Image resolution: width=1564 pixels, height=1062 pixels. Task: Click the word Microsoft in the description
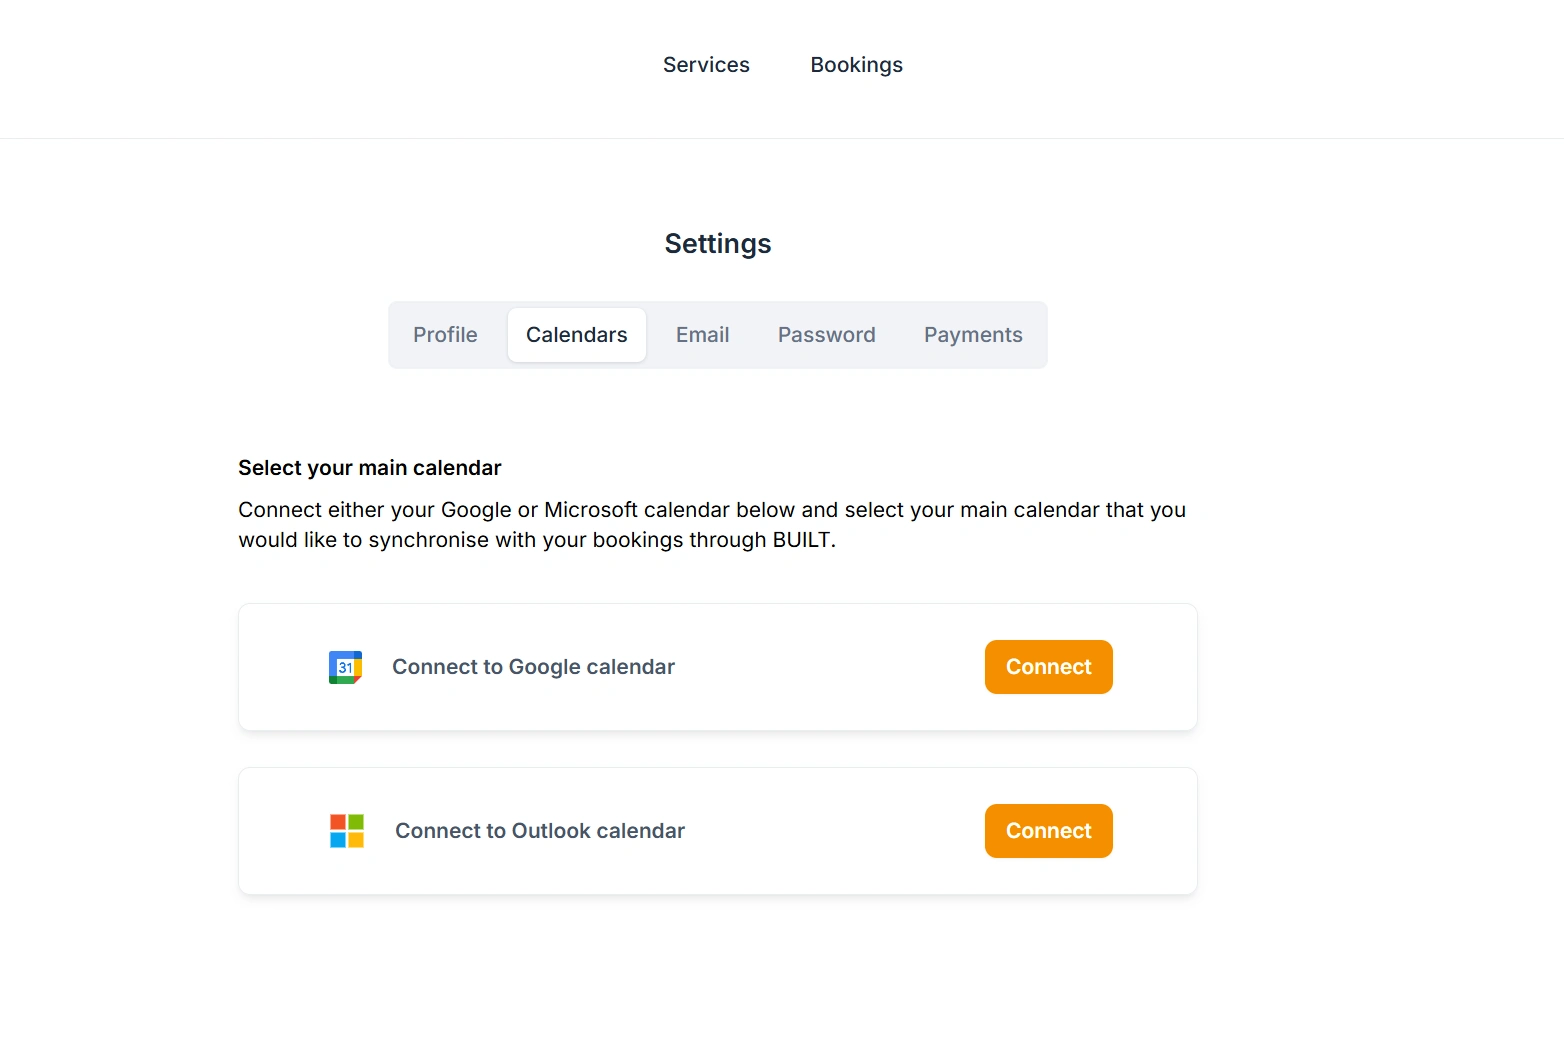[591, 510]
